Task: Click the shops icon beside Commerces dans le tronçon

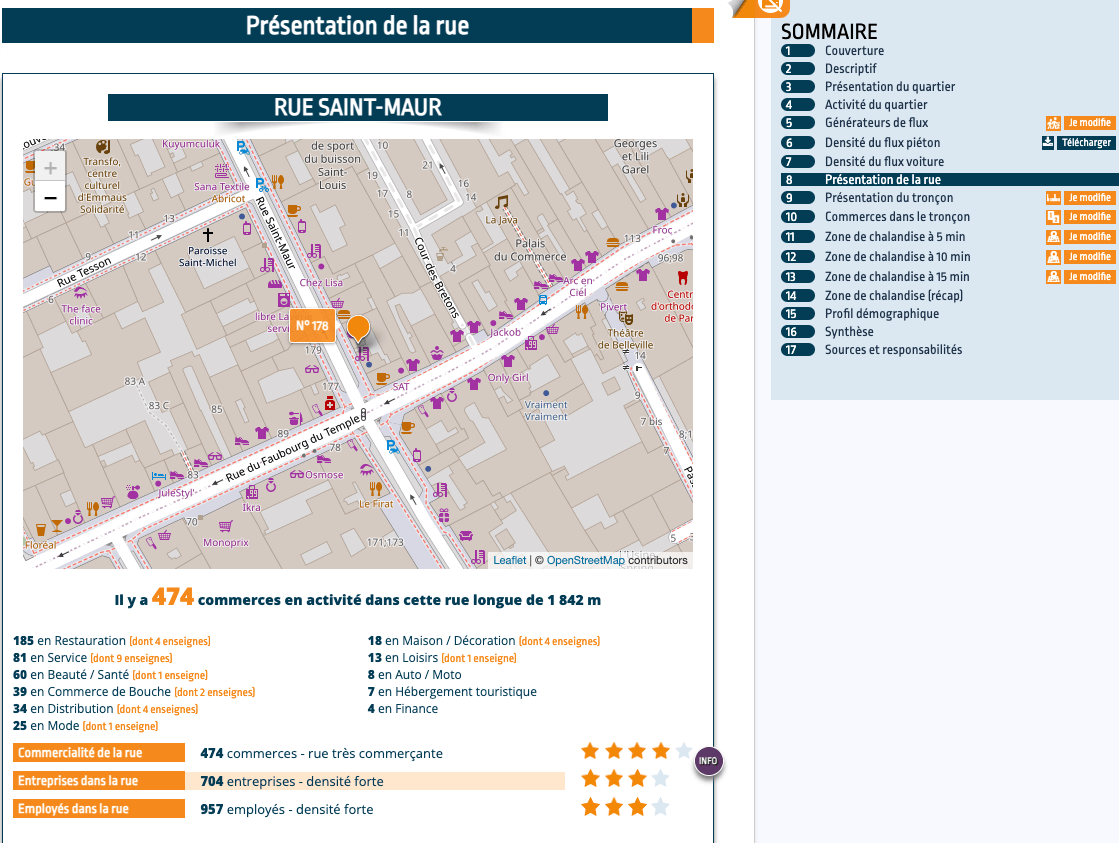Action: point(1053,216)
